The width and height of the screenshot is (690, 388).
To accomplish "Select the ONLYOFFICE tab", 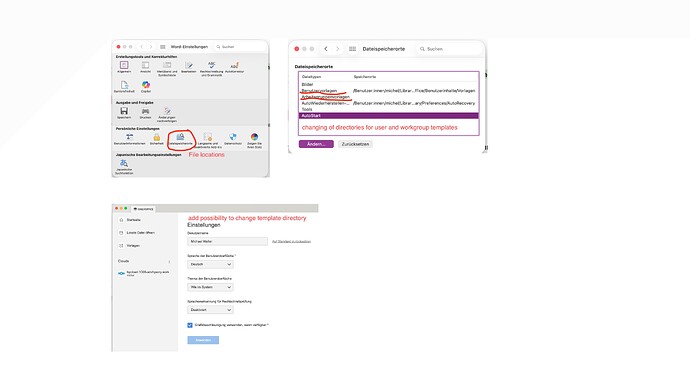I will (x=143, y=209).
